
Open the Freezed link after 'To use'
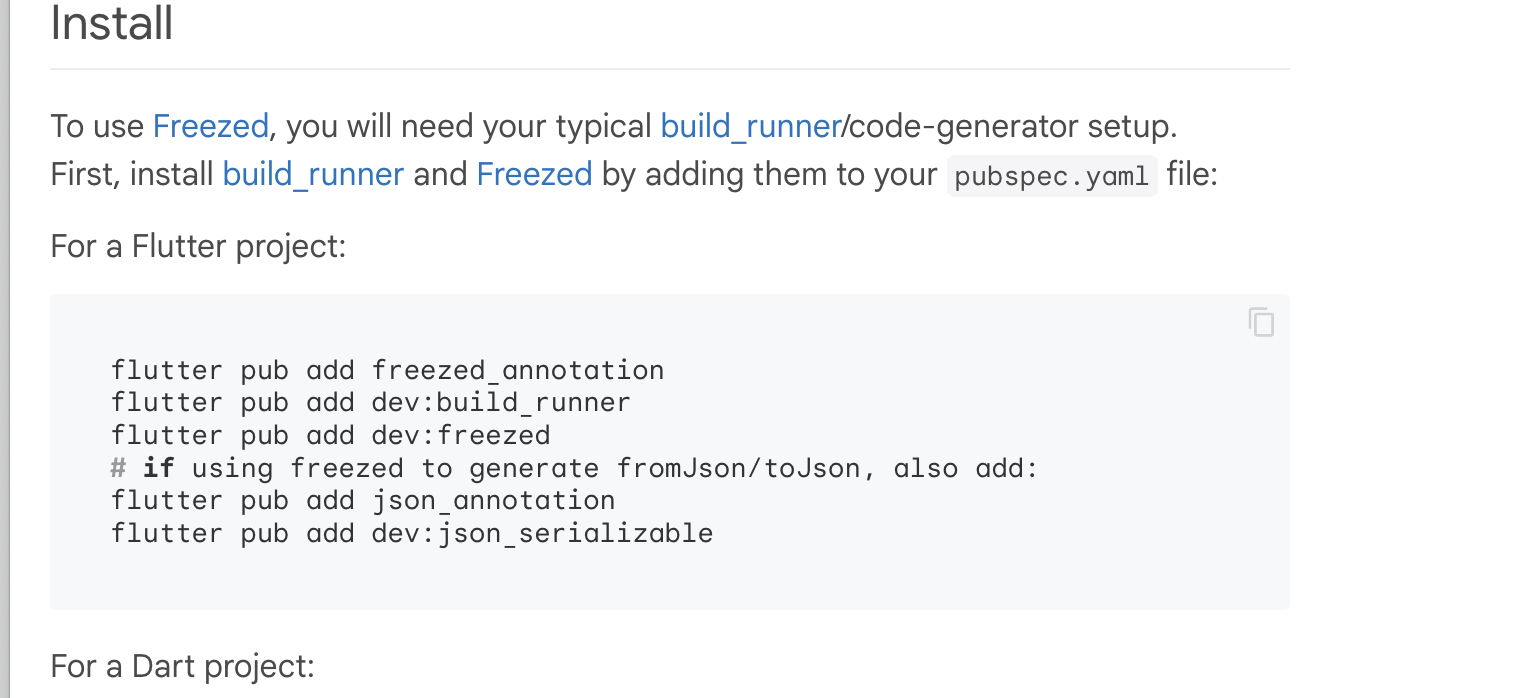tap(210, 127)
